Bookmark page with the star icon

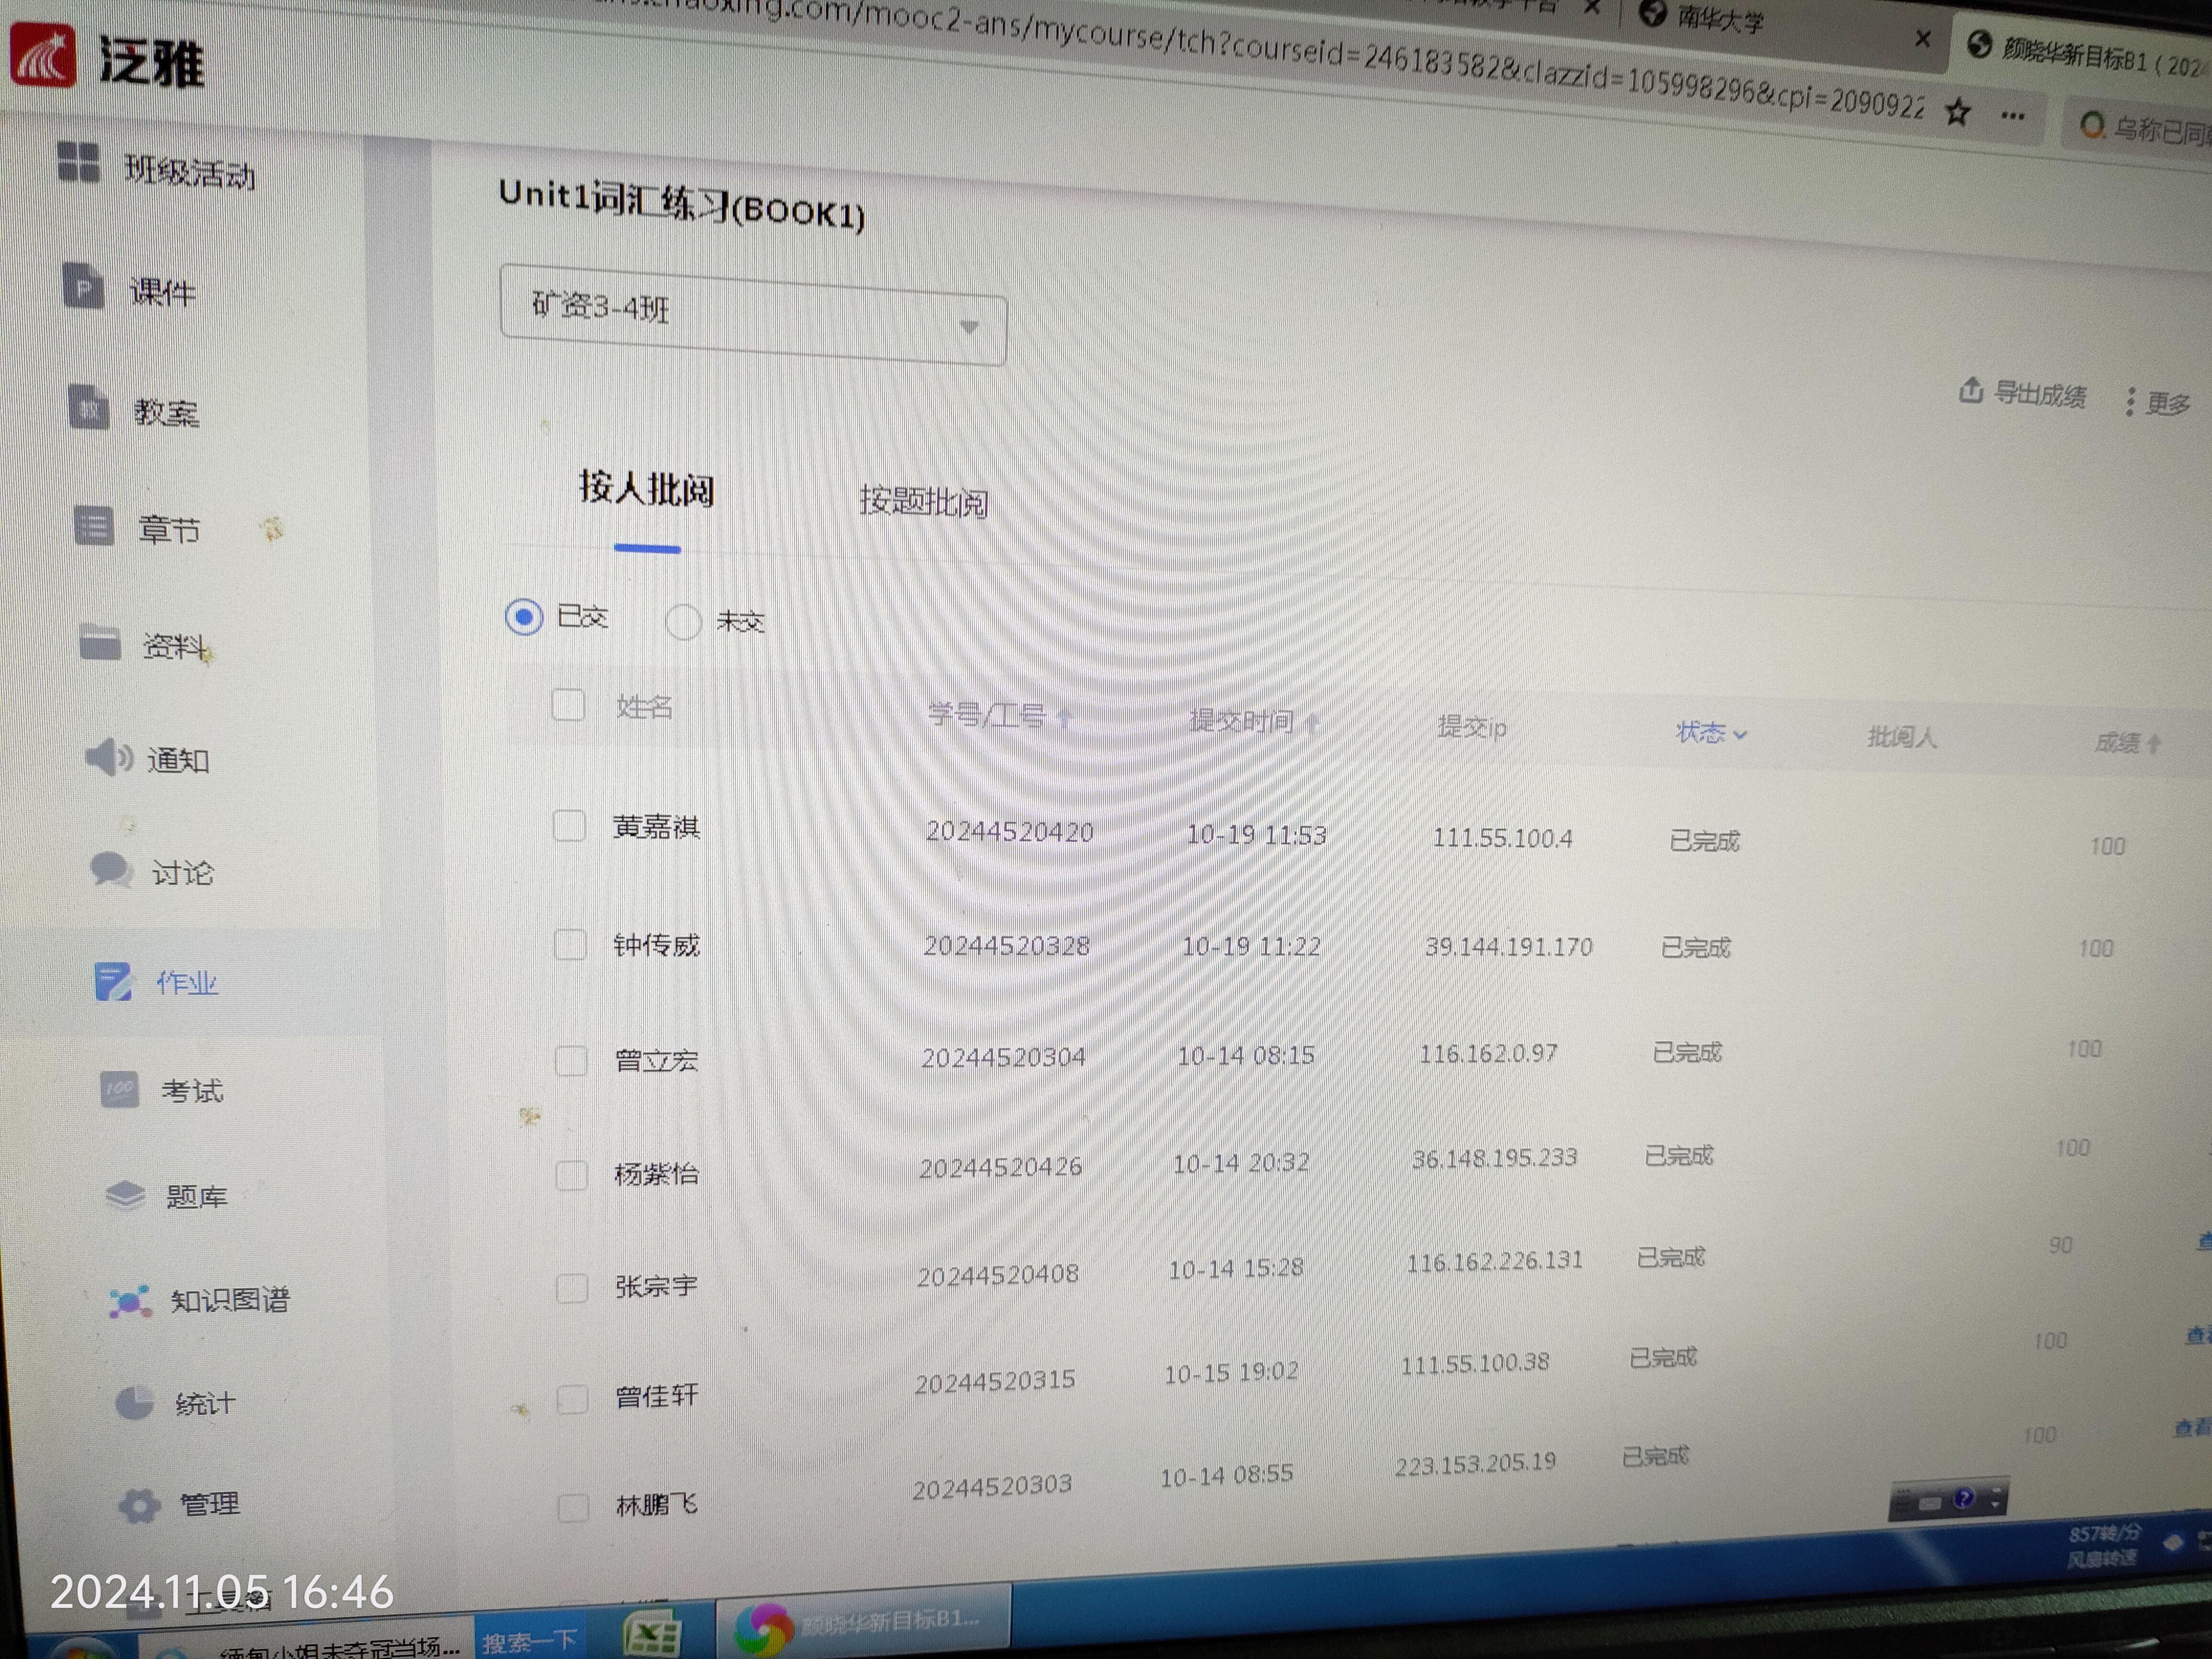coord(1957,112)
